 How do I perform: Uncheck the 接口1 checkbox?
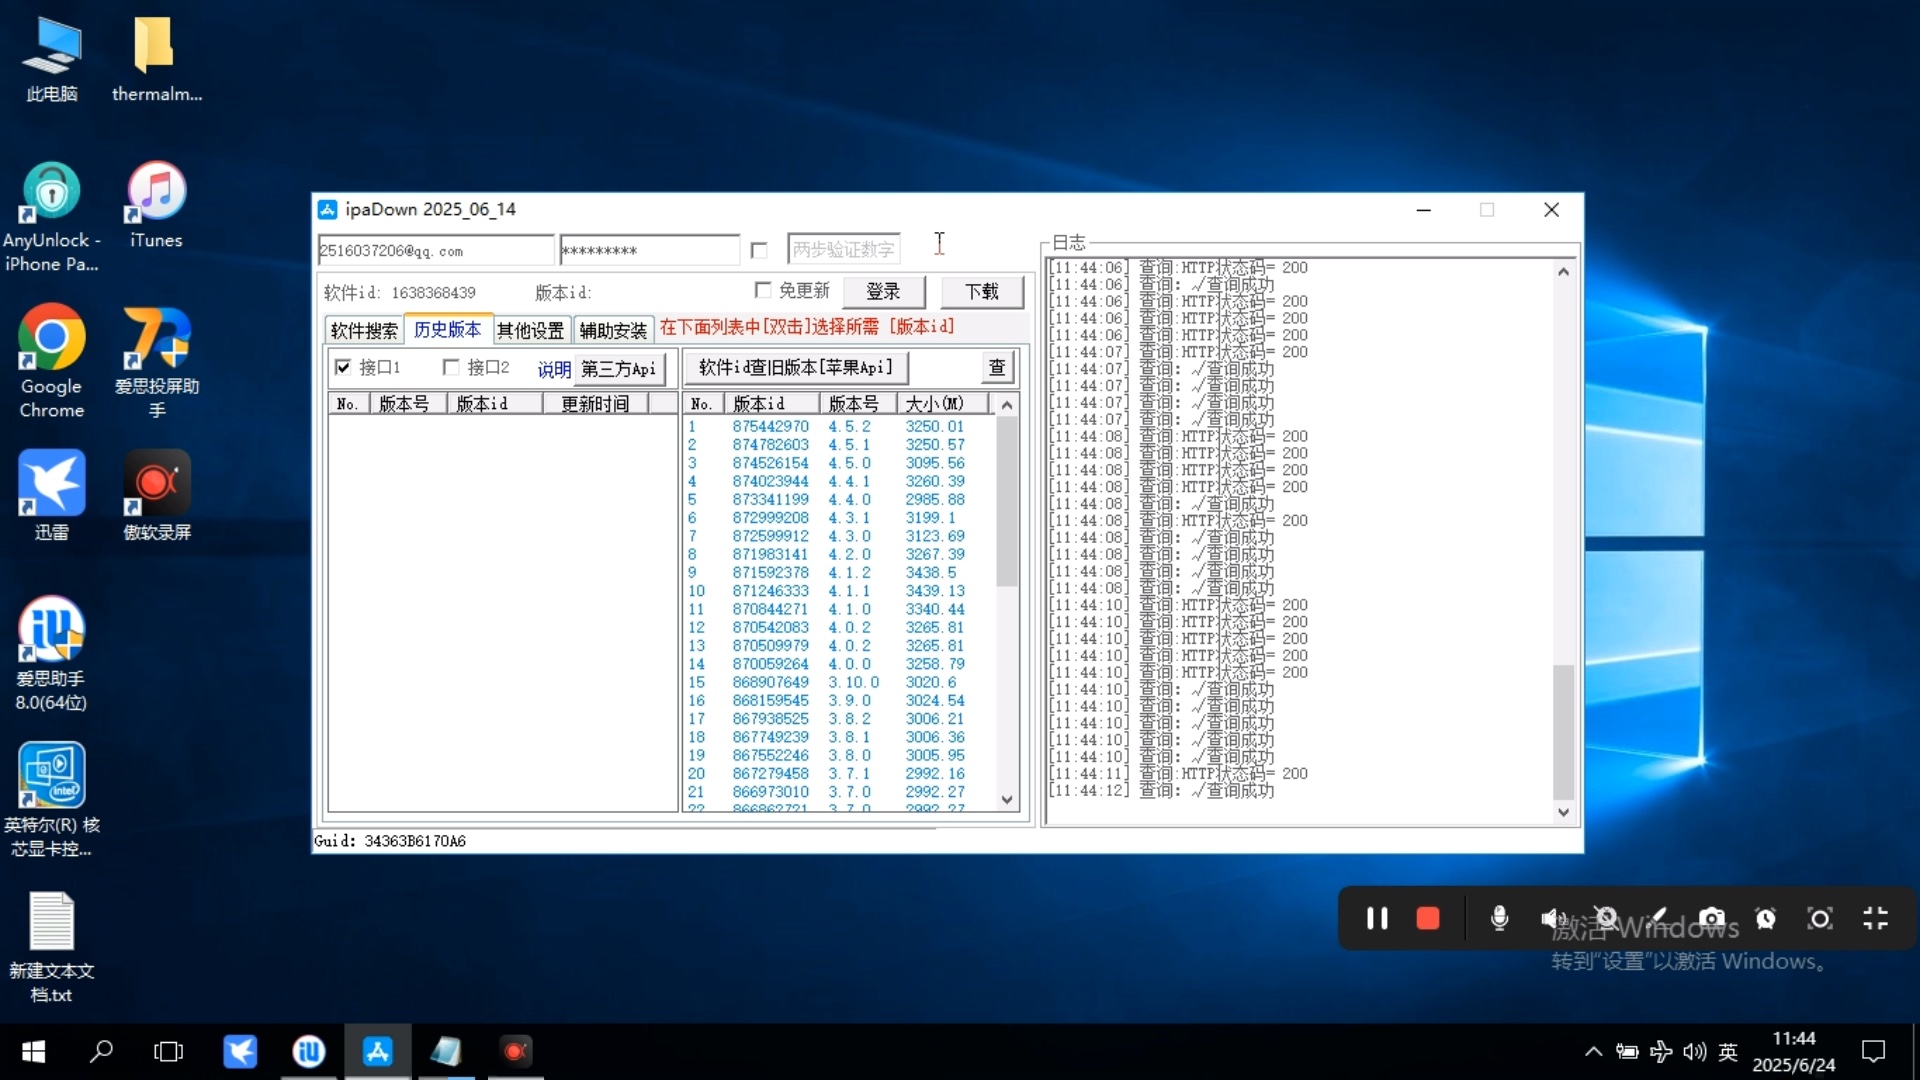pyautogui.click(x=343, y=367)
